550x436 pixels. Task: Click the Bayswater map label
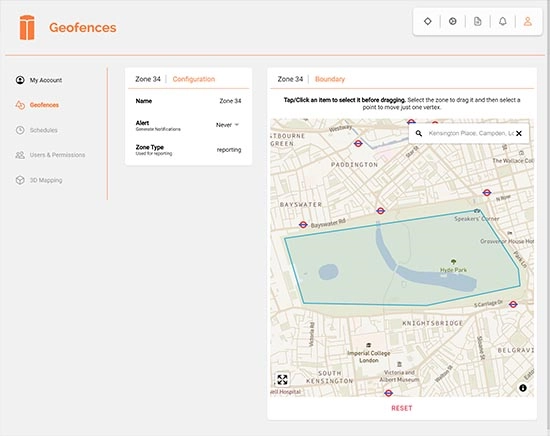pyautogui.click(x=301, y=204)
